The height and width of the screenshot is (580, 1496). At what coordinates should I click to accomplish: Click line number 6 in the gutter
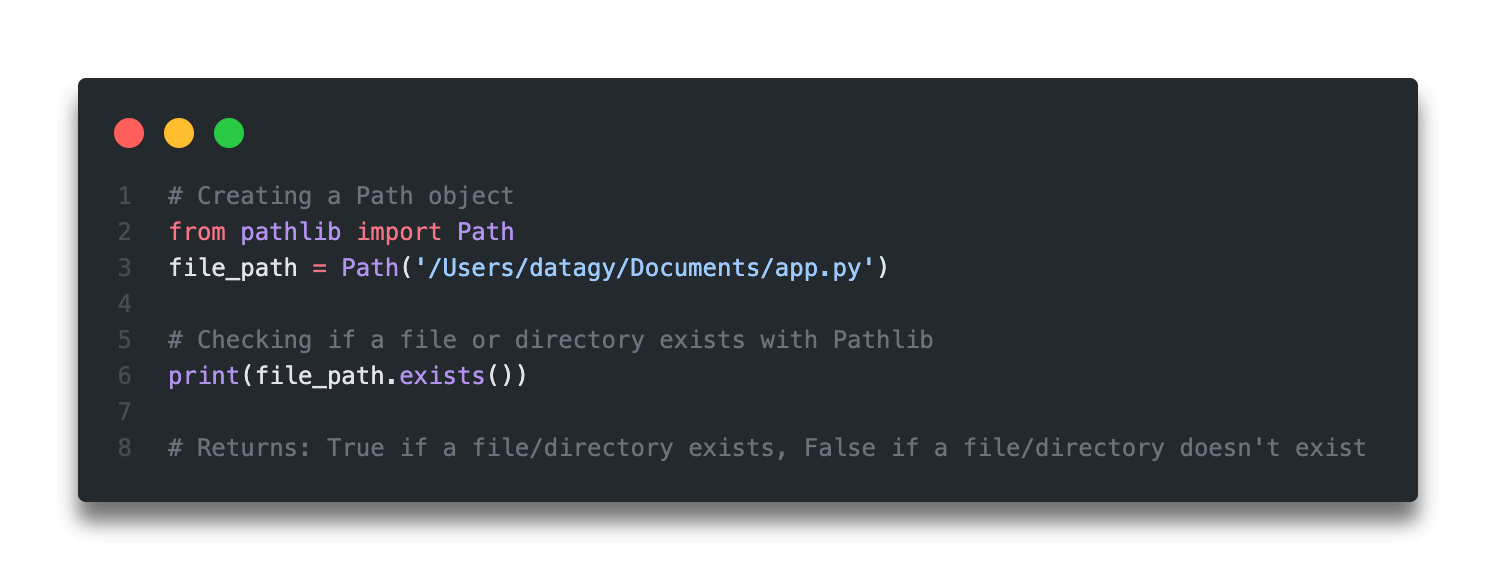click(124, 376)
